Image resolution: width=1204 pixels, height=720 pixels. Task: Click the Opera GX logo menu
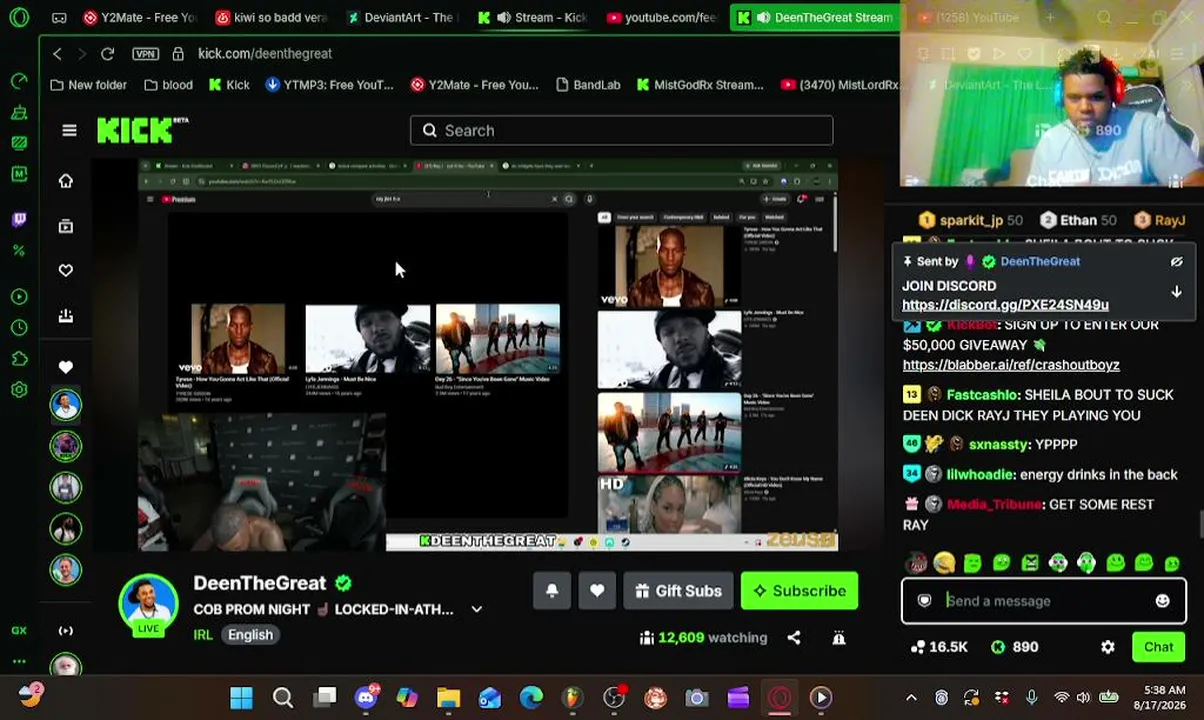(x=19, y=17)
